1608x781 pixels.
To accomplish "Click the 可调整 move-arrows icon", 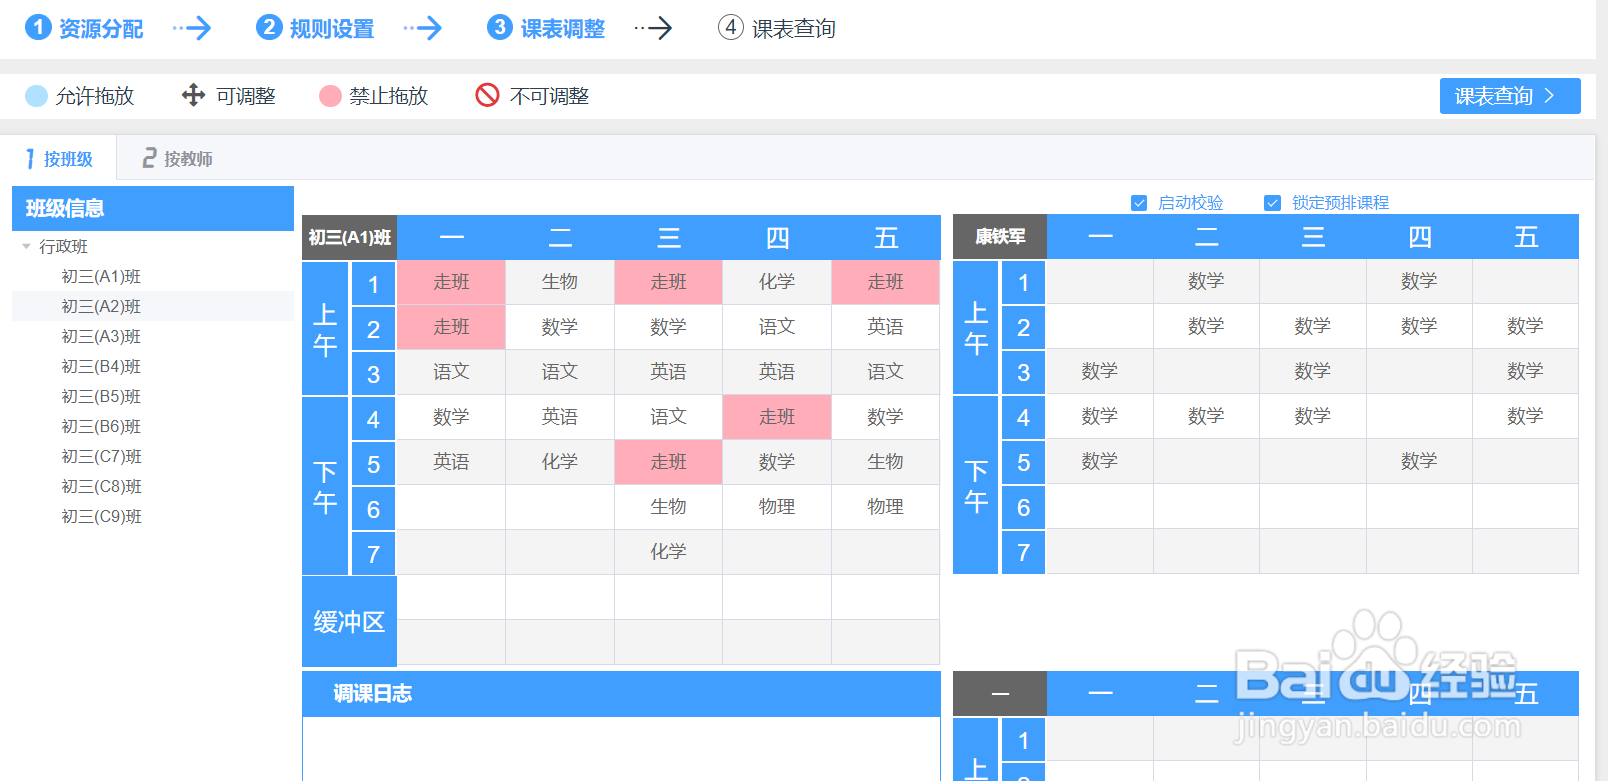I will (x=193, y=95).
